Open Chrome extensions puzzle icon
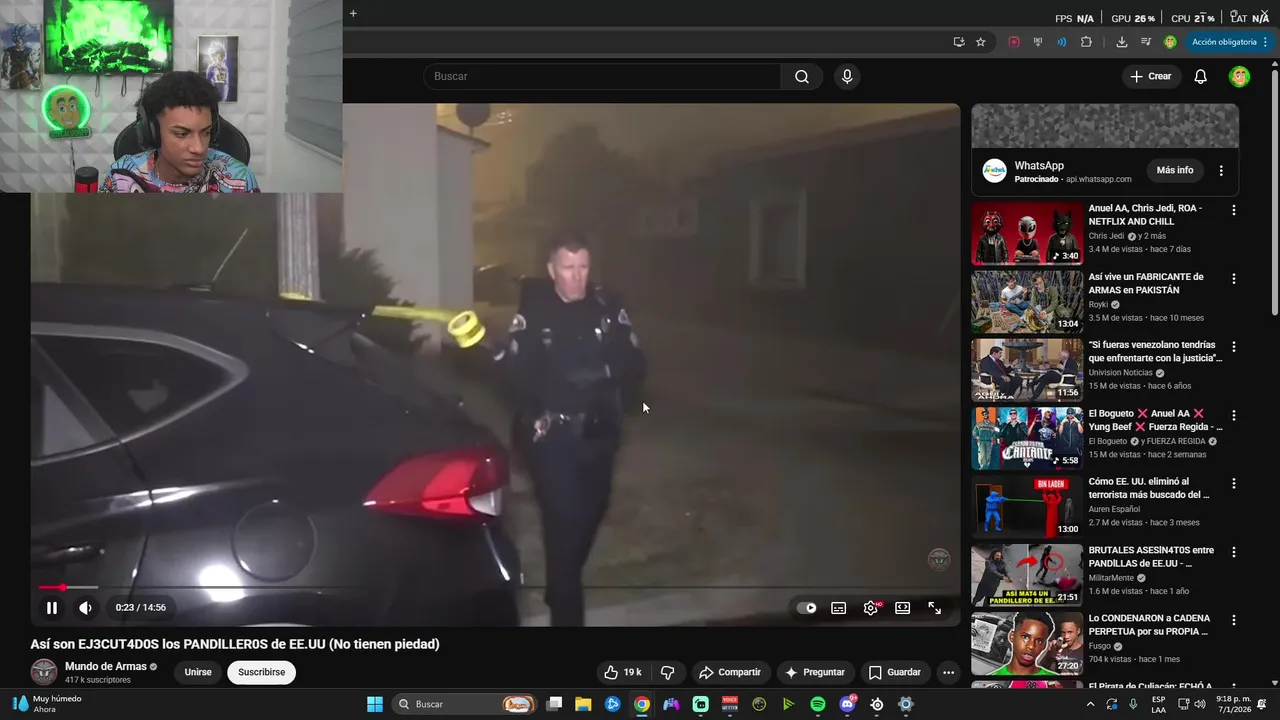The width and height of the screenshot is (1280, 720). pos(1086,42)
